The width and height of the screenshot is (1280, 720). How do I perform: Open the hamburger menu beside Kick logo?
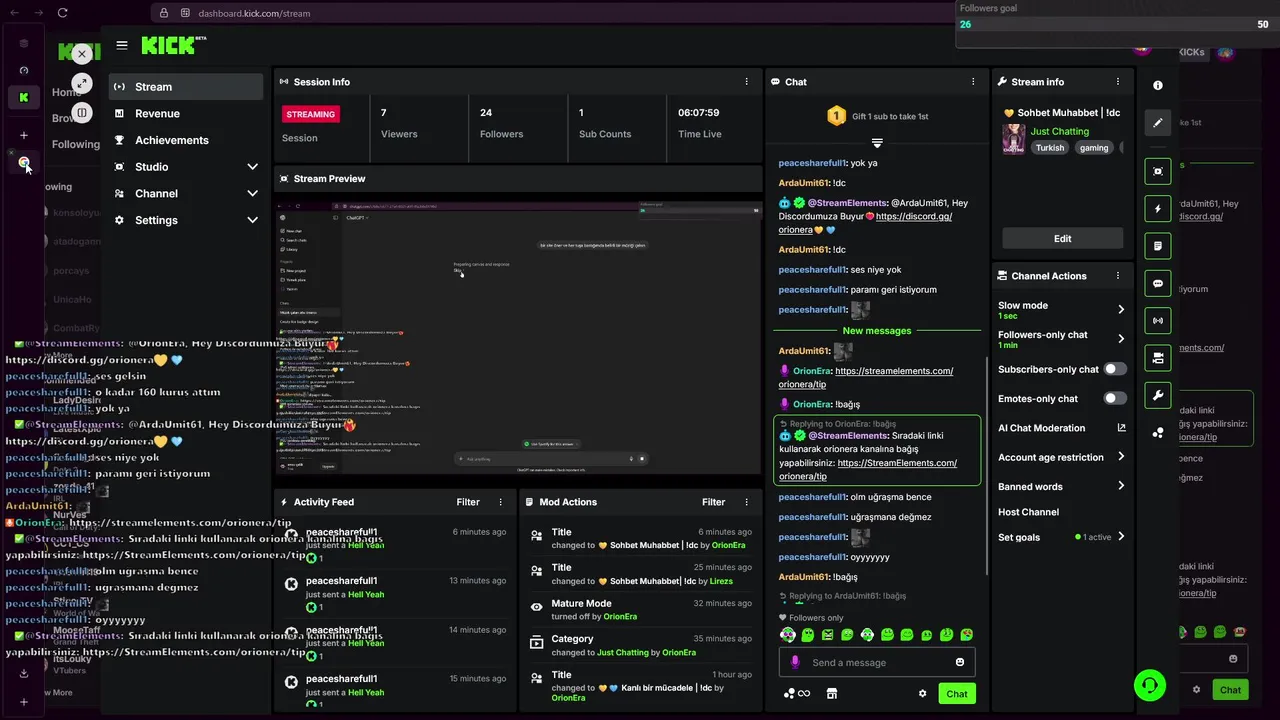point(122,45)
